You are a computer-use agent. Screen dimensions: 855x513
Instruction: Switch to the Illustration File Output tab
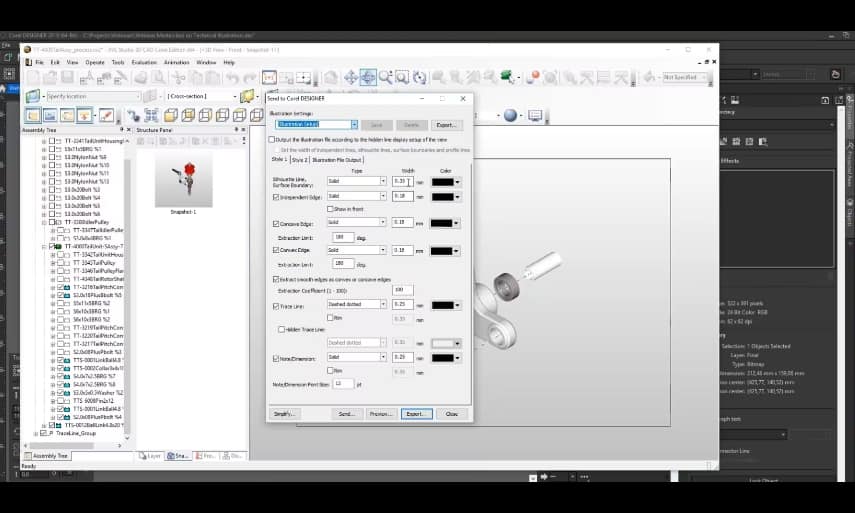tap(337, 160)
